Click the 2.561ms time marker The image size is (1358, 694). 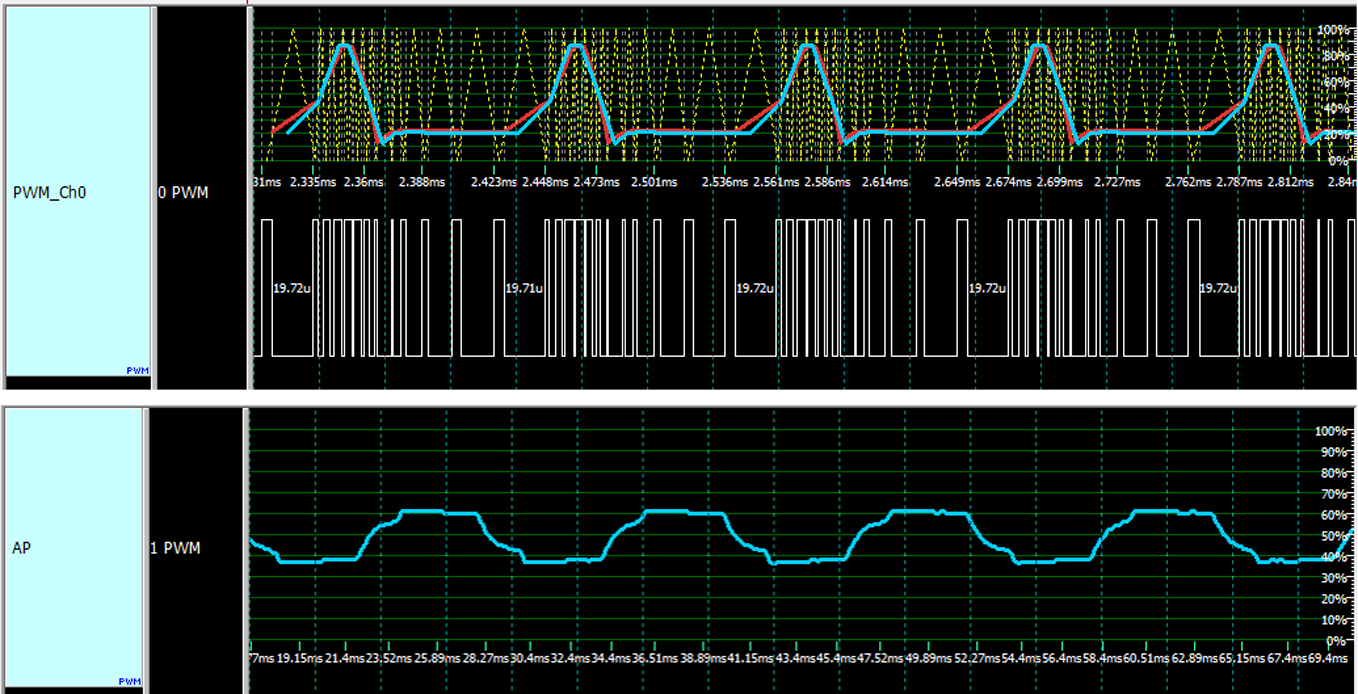[776, 182]
